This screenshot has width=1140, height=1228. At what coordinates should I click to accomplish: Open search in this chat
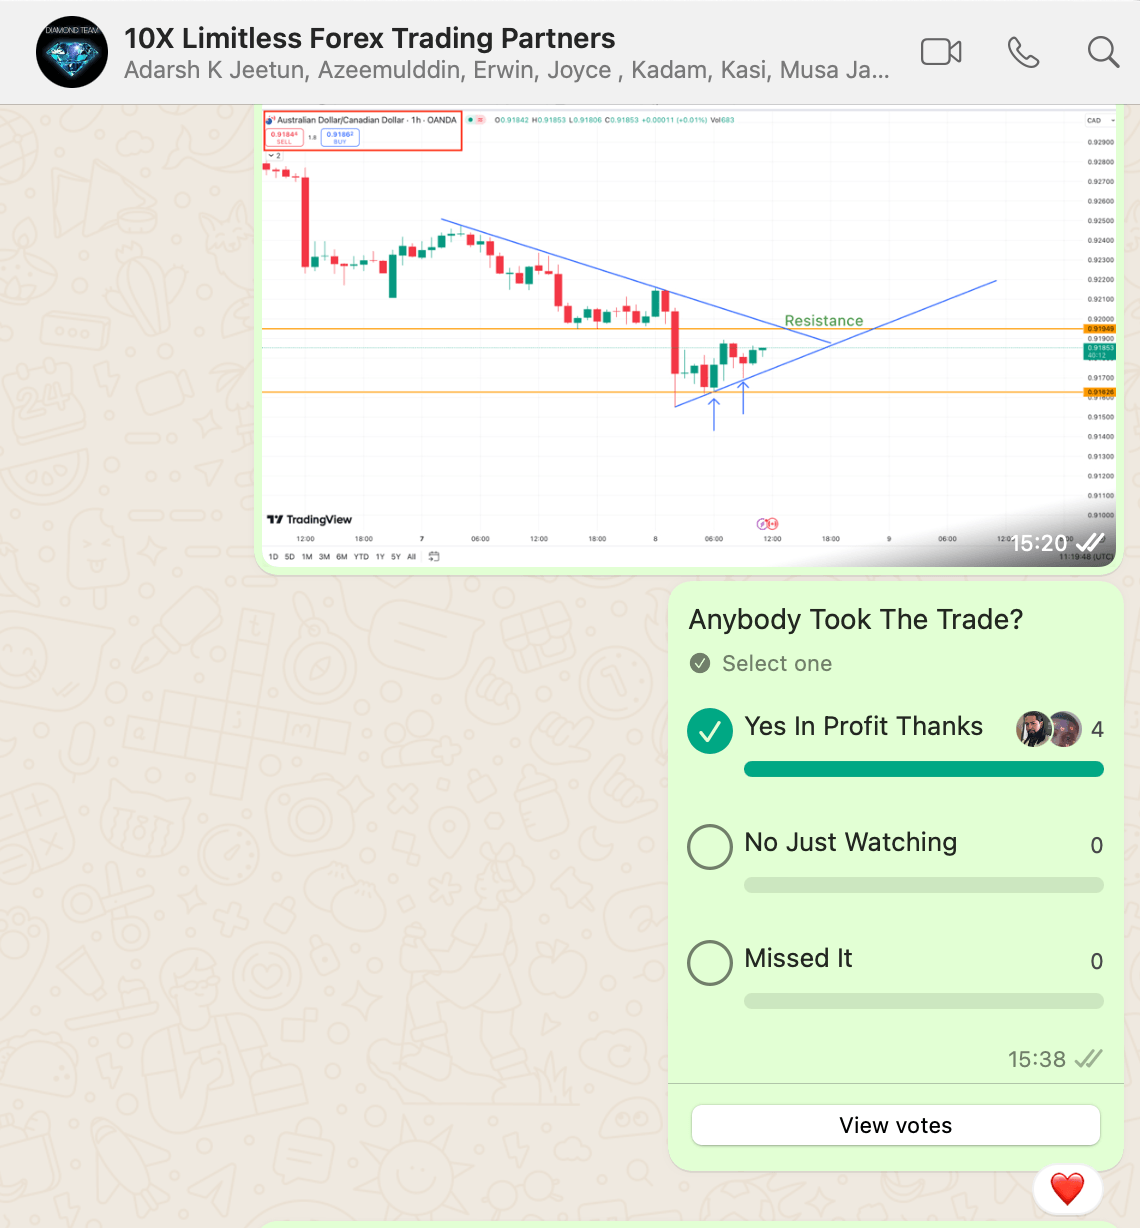1103,52
